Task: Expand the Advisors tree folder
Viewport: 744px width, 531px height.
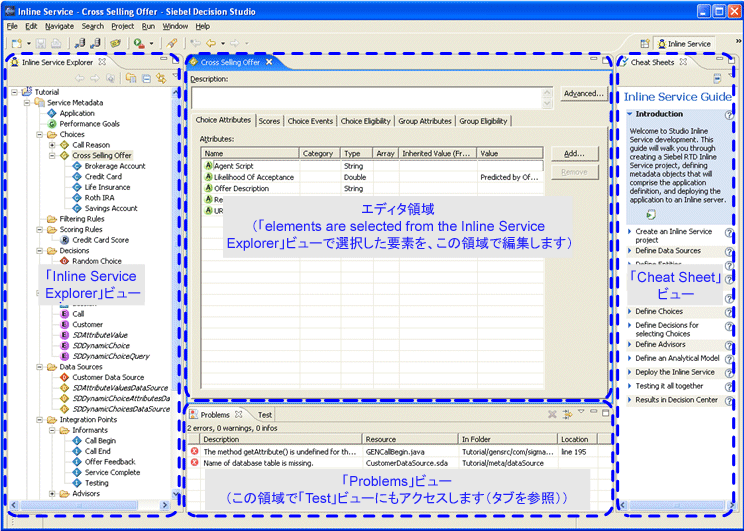Action: (x=52, y=494)
